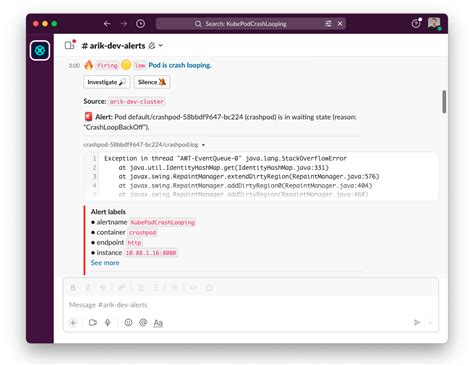Open the help icon in title bar
Image resolution: width=474 pixels, height=366 pixels.
pyautogui.click(x=416, y=23)
